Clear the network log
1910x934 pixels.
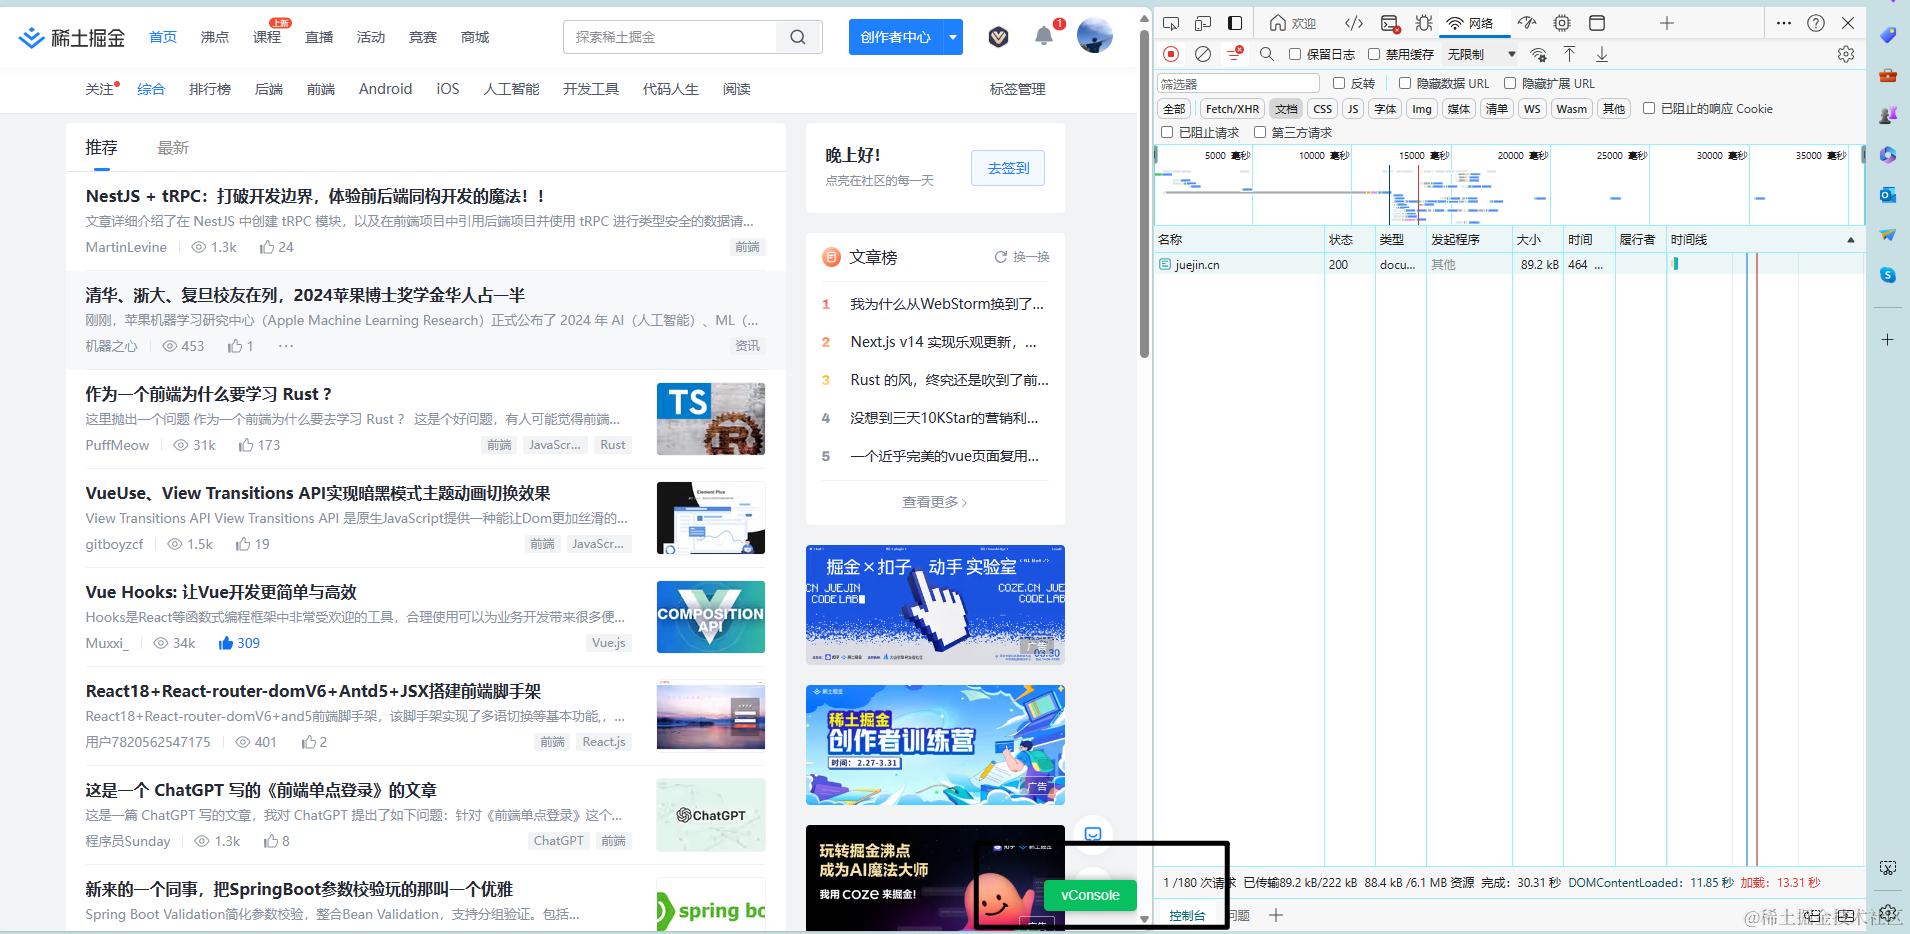tap(1203, 54)
